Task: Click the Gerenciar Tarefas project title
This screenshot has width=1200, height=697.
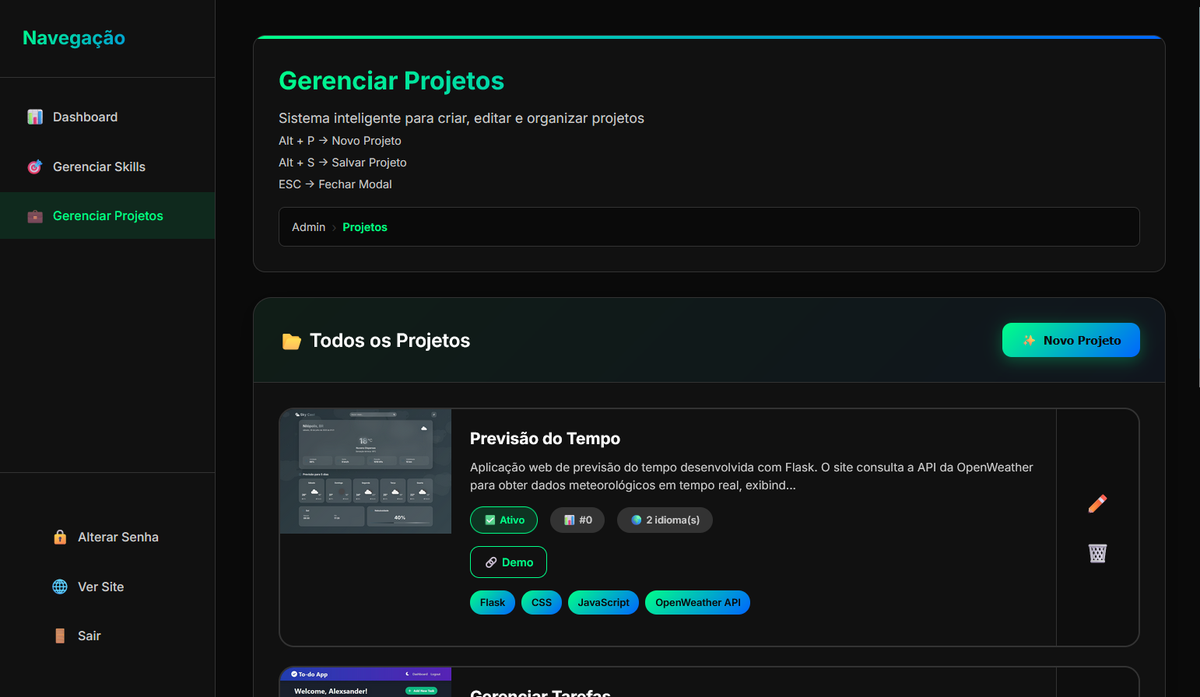Action: click(x=540, y=692)
